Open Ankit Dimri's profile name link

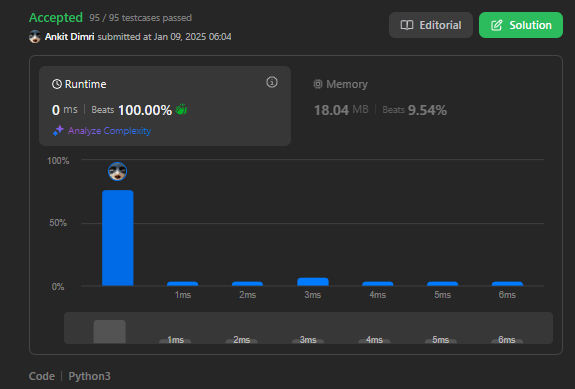[x=69, y=37]
